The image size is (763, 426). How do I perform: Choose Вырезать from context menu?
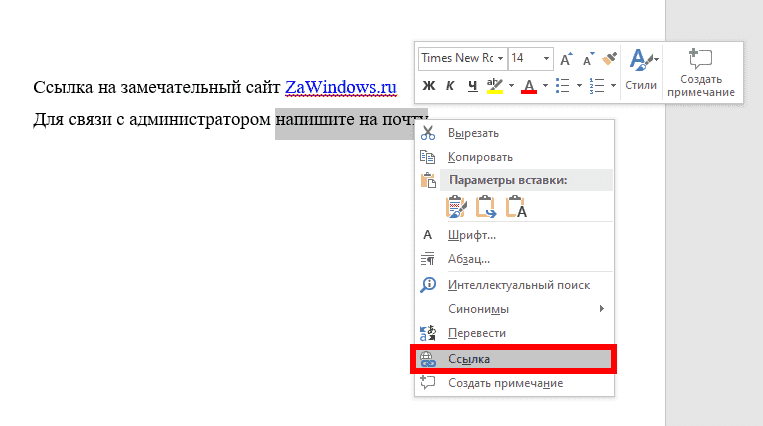pos(515,133)
